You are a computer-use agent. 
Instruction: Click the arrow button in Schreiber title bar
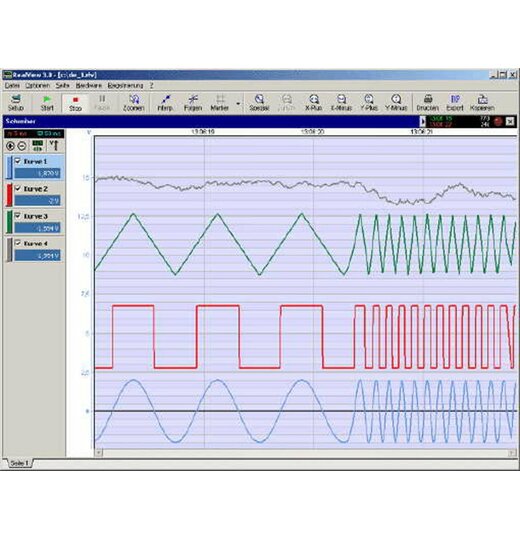(x=423, y=121)
